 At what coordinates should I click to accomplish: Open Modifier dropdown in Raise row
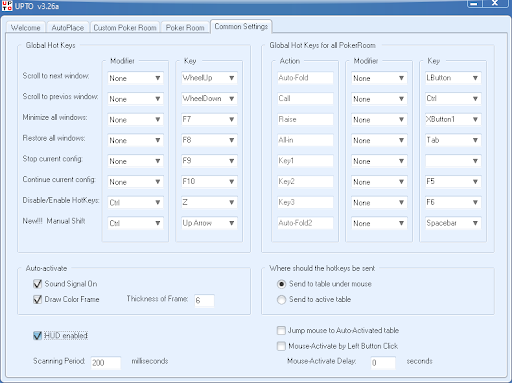[x=379, y=119]
